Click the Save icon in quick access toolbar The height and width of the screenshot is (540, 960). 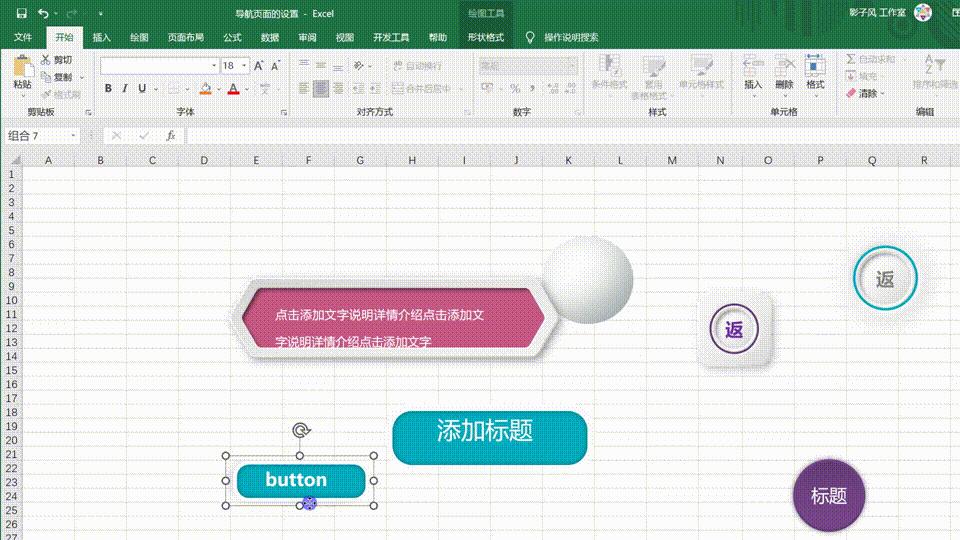[x=22, y=13]
